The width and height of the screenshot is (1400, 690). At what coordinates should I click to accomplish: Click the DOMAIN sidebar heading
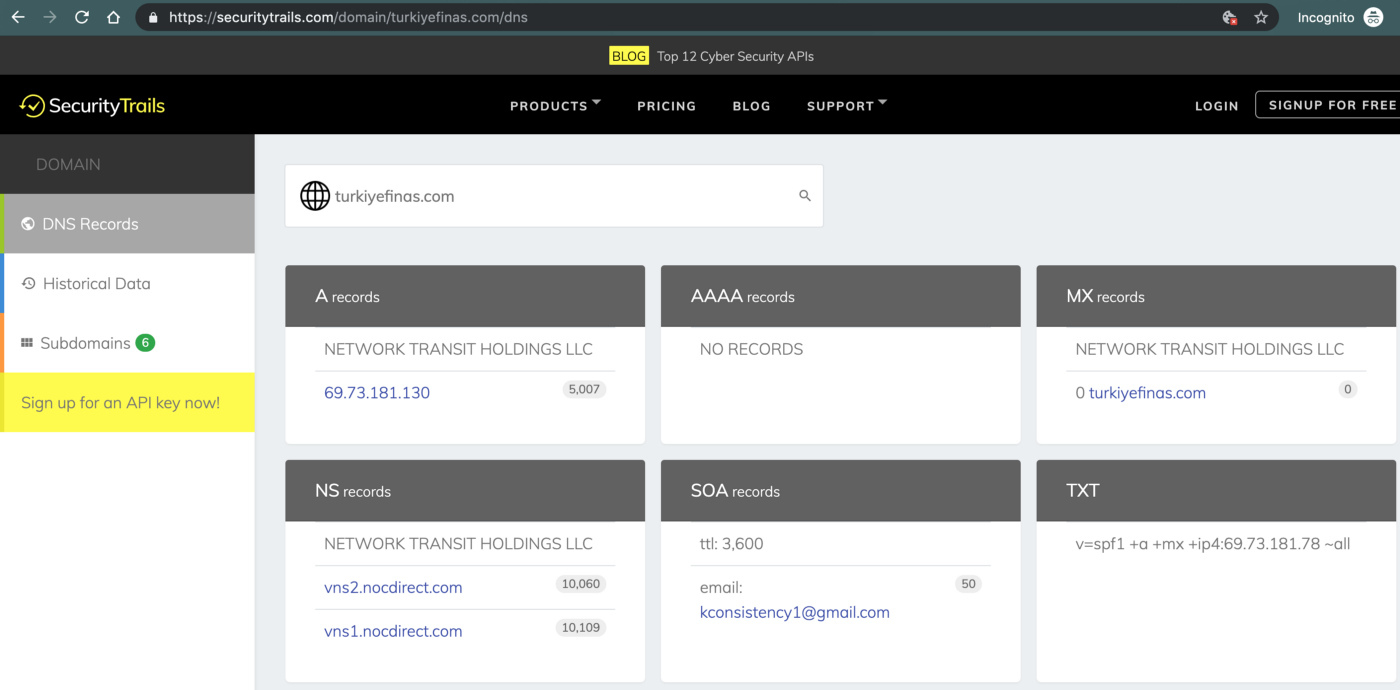pyautogui.click(x=68, y=164)
